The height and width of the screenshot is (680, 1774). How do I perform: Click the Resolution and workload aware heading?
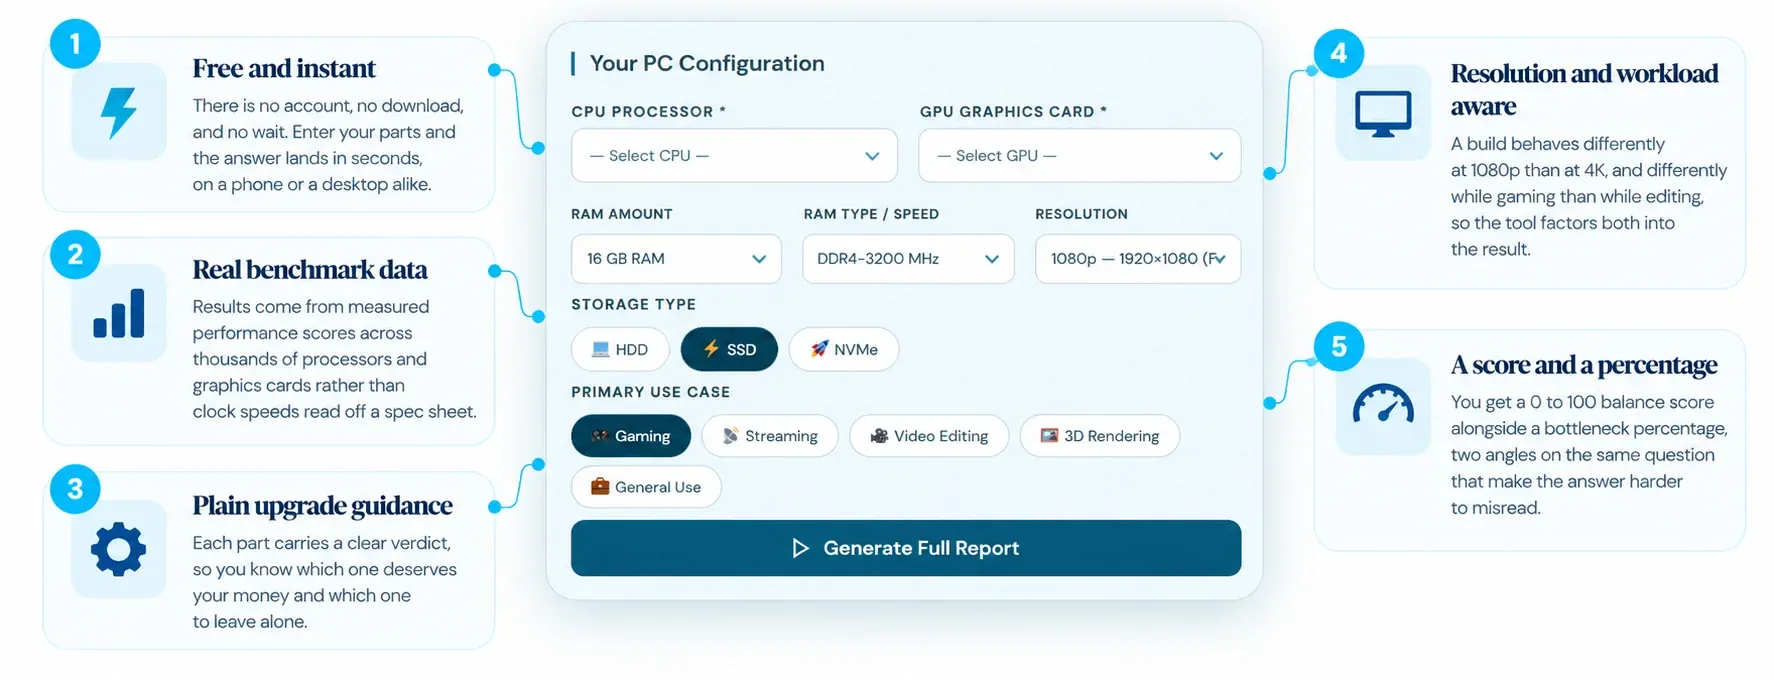pyautogui.click(x=1584, y=90)
